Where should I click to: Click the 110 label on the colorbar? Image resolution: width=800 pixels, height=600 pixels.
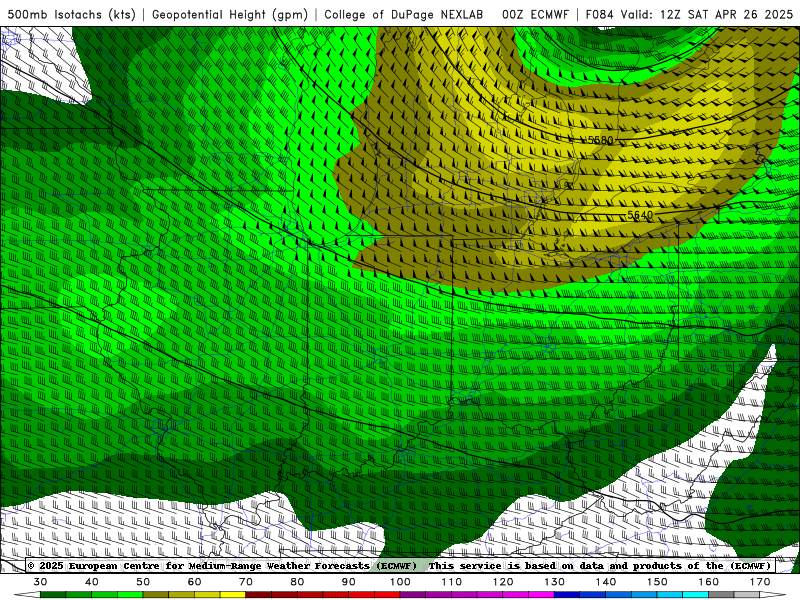(452, 582)
